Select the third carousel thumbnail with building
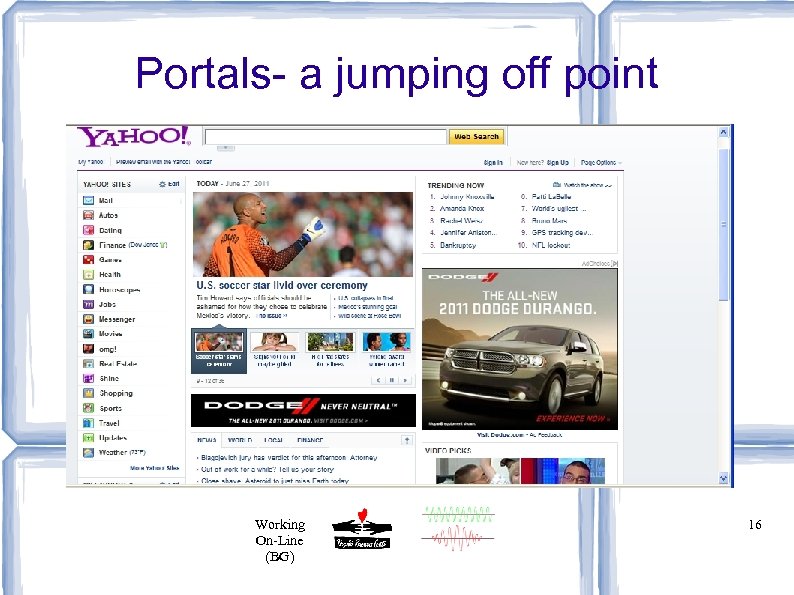794x595 pixels. 330,342
